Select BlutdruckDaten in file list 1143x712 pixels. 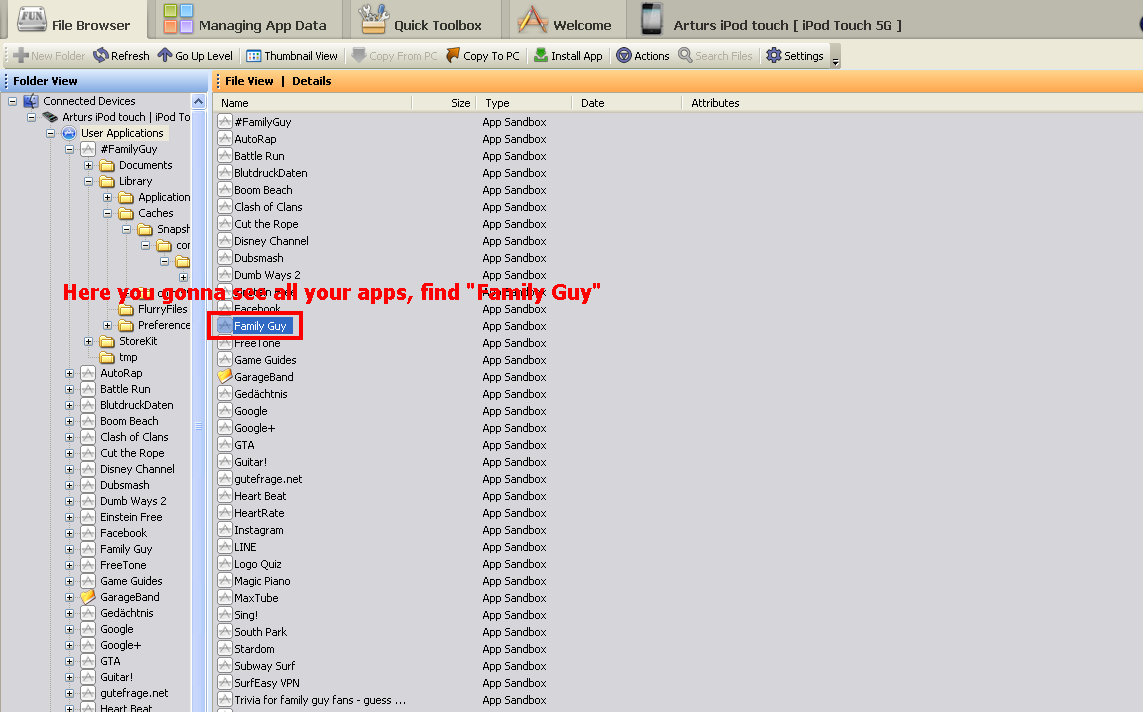(270, 173)
